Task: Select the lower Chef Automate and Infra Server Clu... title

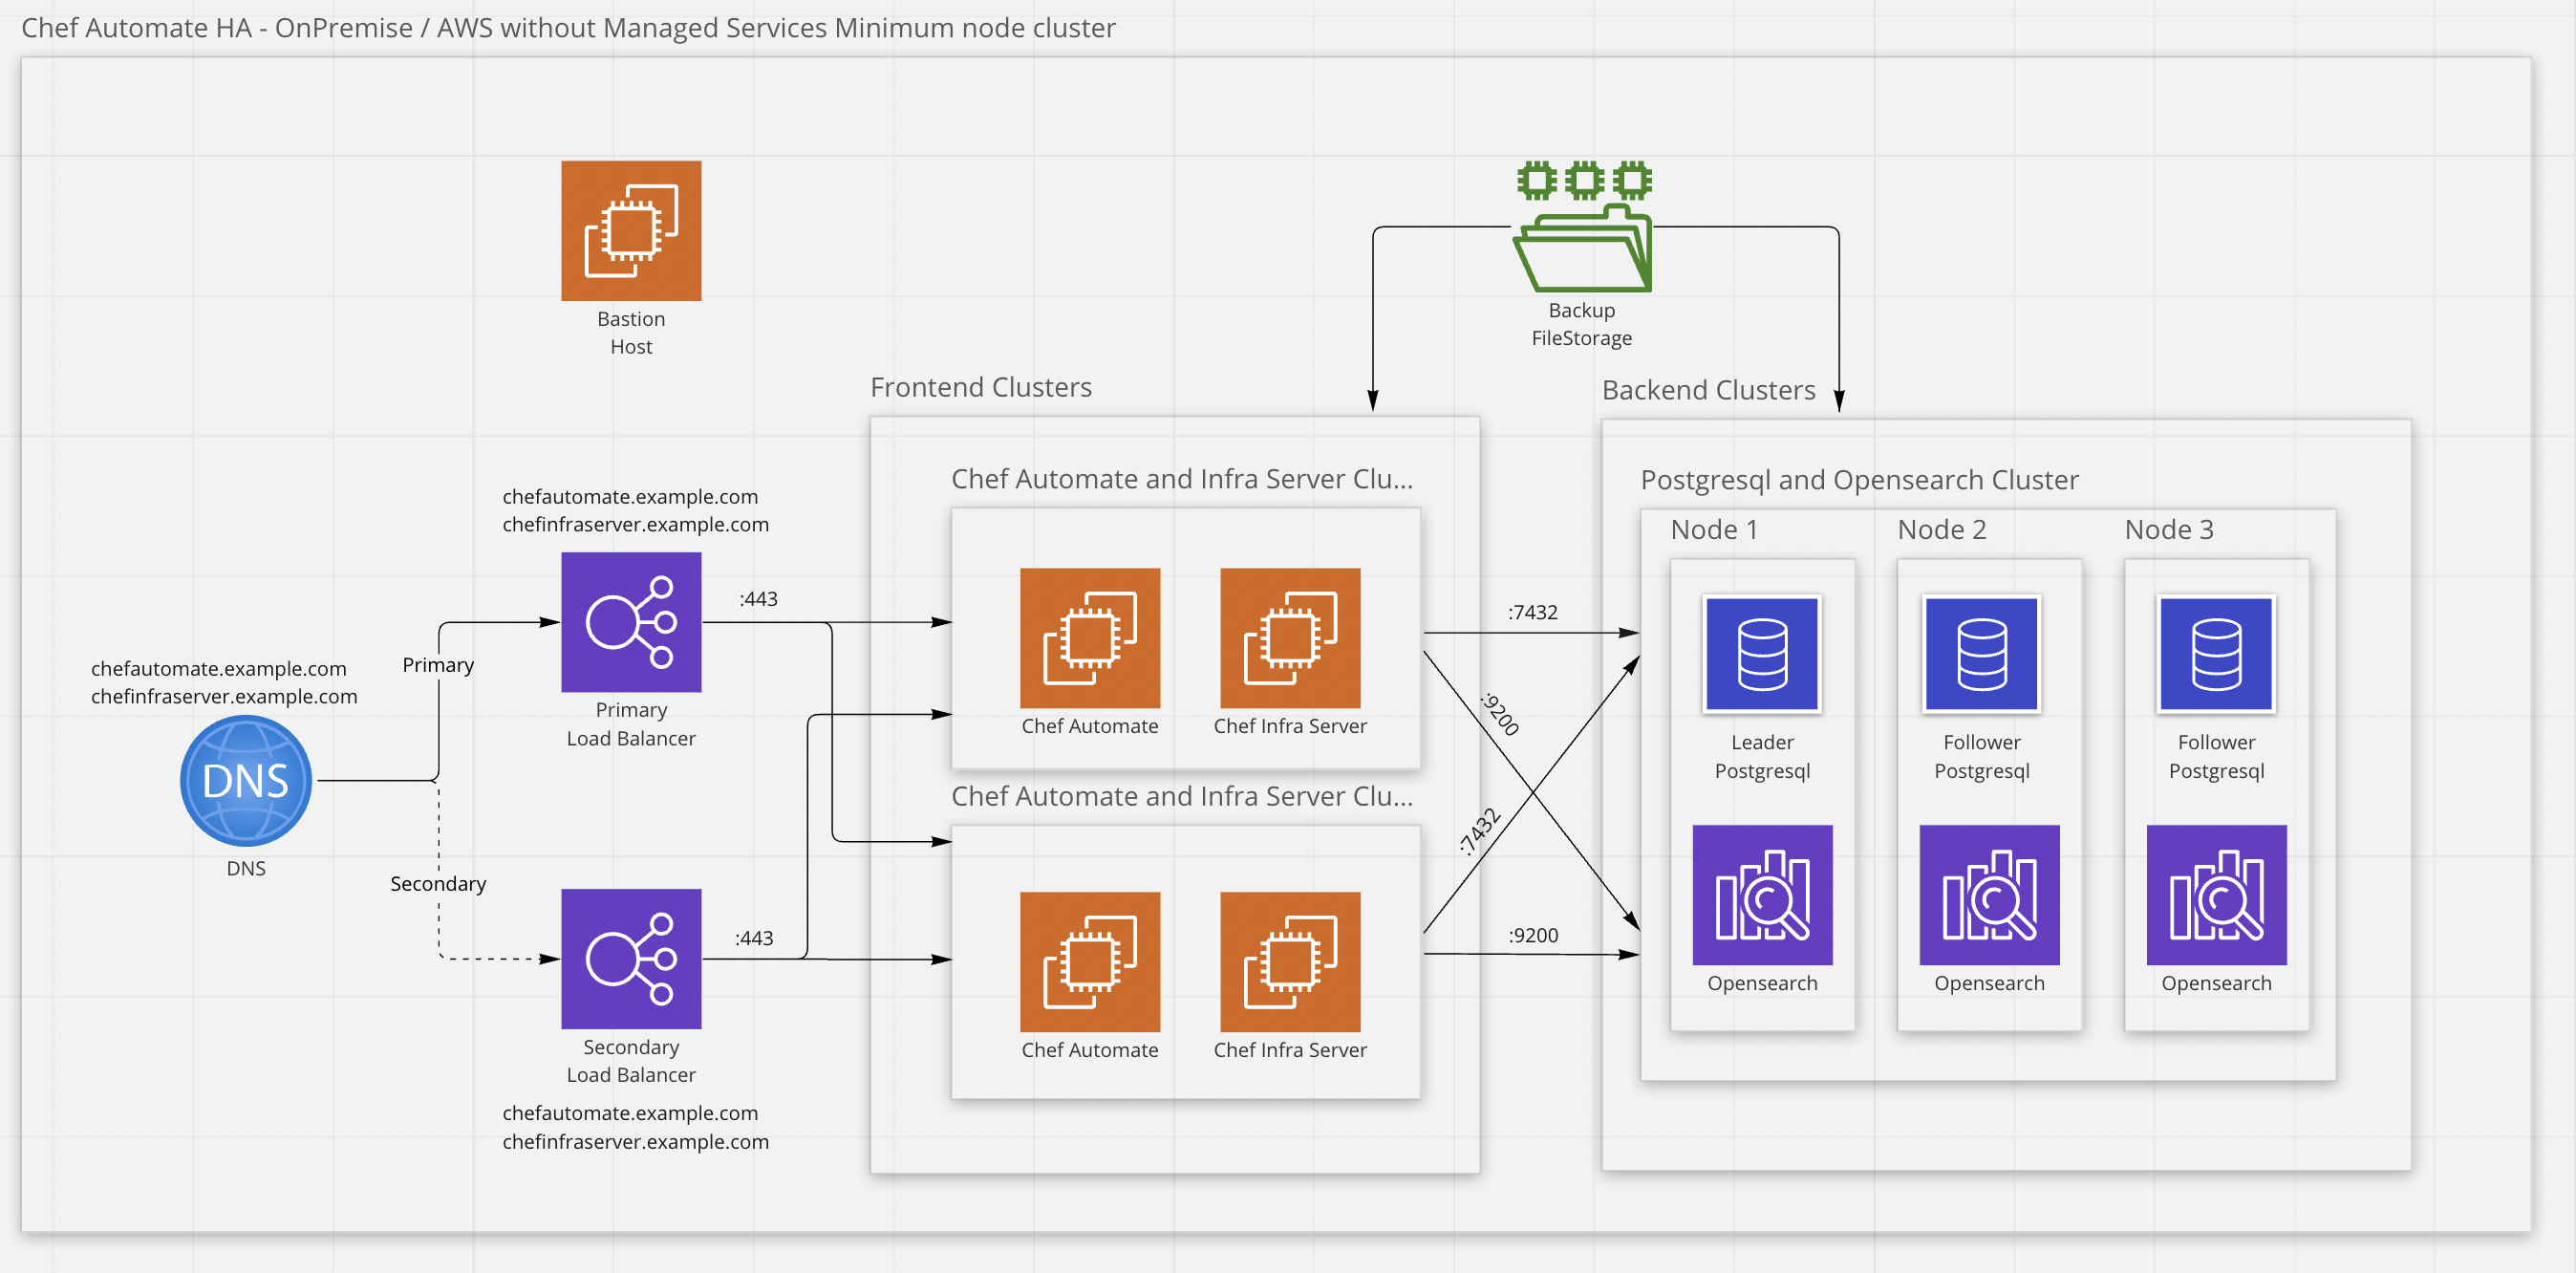Action: click(x=1182, y=796)
